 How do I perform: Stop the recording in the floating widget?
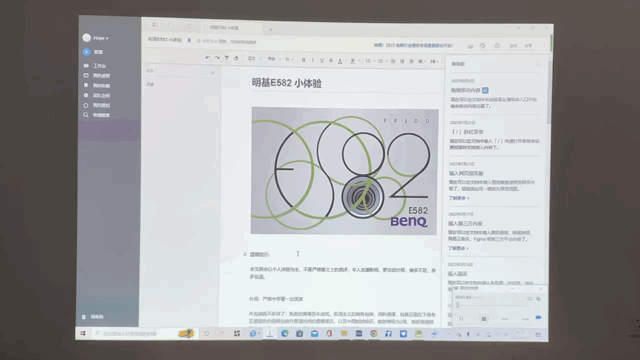(x=484, y=318)
